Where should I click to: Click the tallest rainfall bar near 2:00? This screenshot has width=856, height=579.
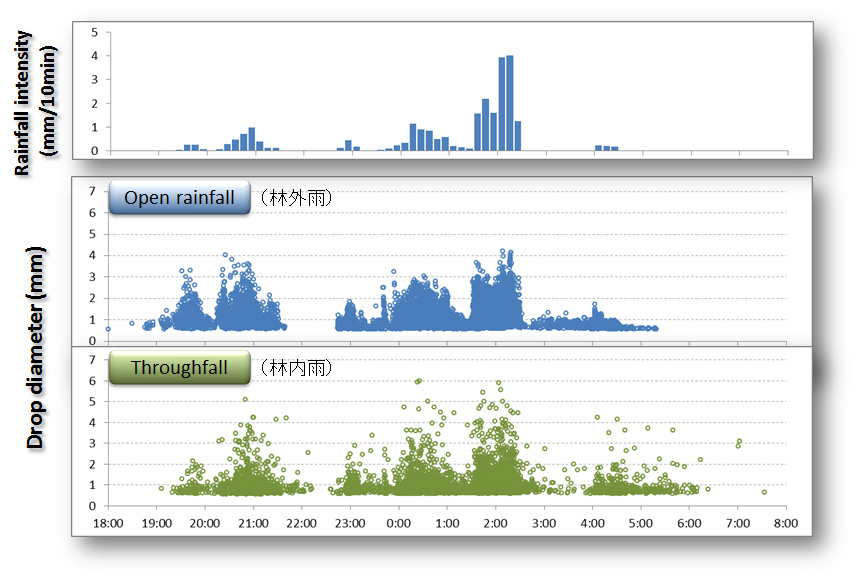[507, 100]
